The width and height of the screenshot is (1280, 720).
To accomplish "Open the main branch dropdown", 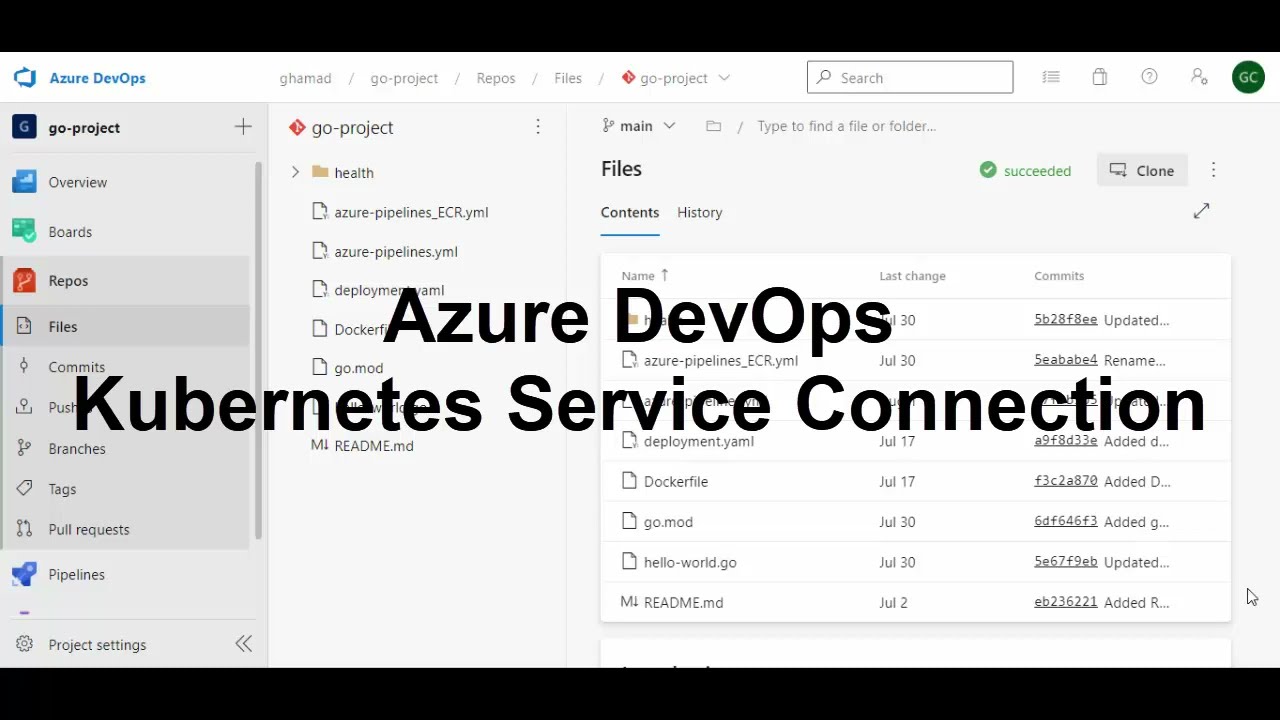I will [x=639, y=126].
